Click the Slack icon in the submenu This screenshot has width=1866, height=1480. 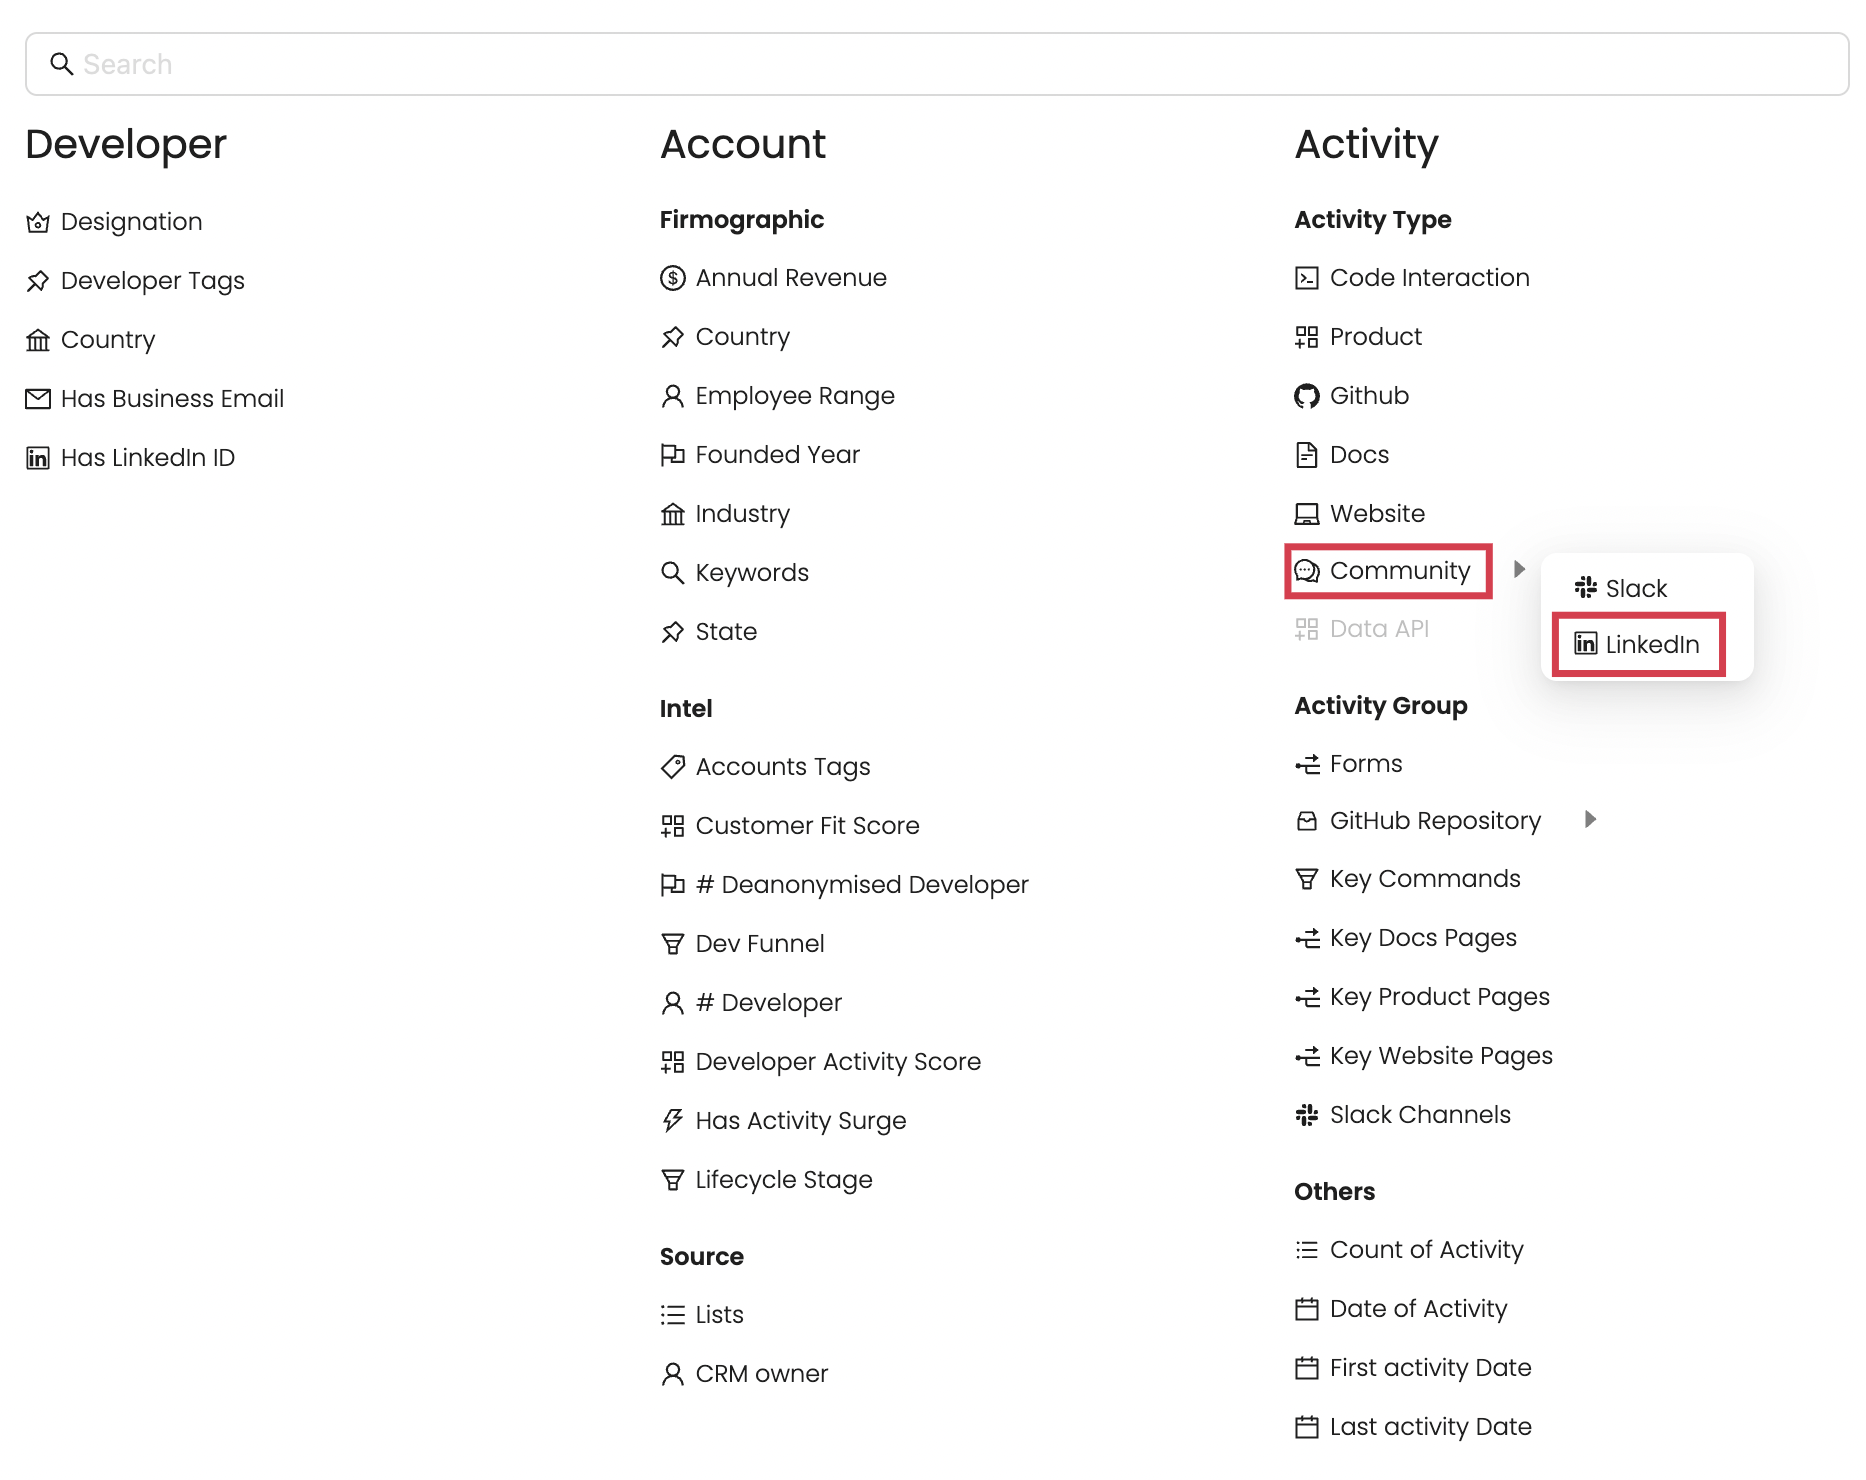[x=1585, y=588]
